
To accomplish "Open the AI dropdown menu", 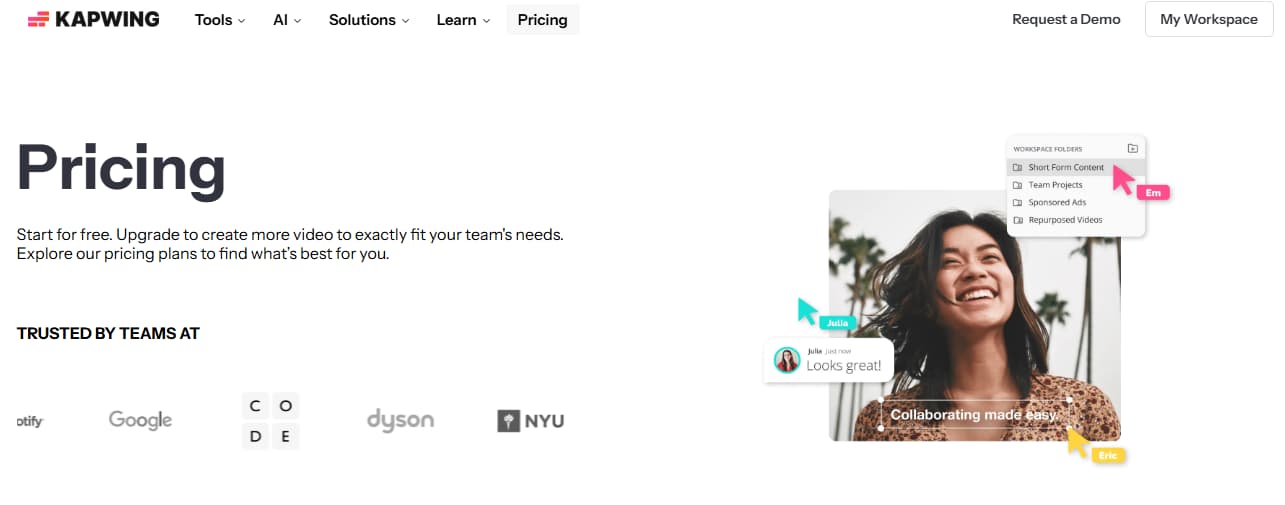I will pos(287,20).
